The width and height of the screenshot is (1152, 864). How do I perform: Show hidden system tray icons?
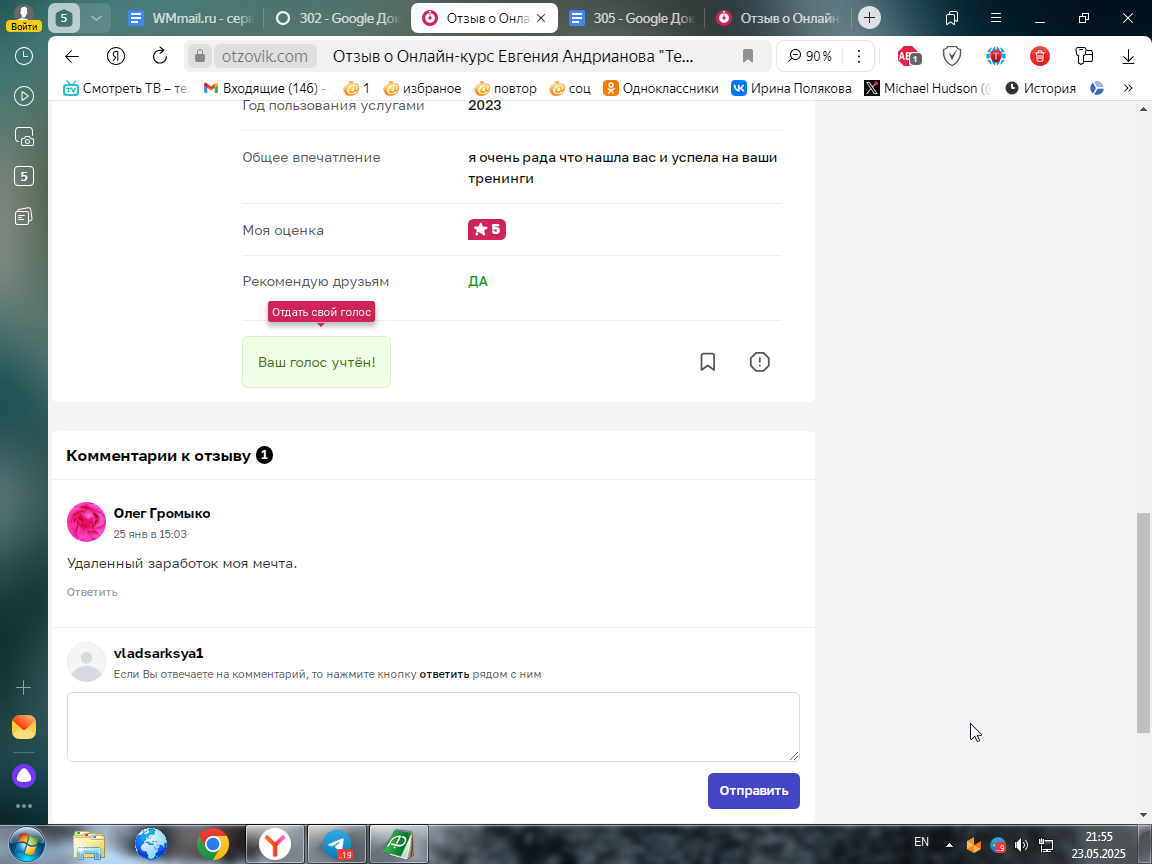pos(949,845)
